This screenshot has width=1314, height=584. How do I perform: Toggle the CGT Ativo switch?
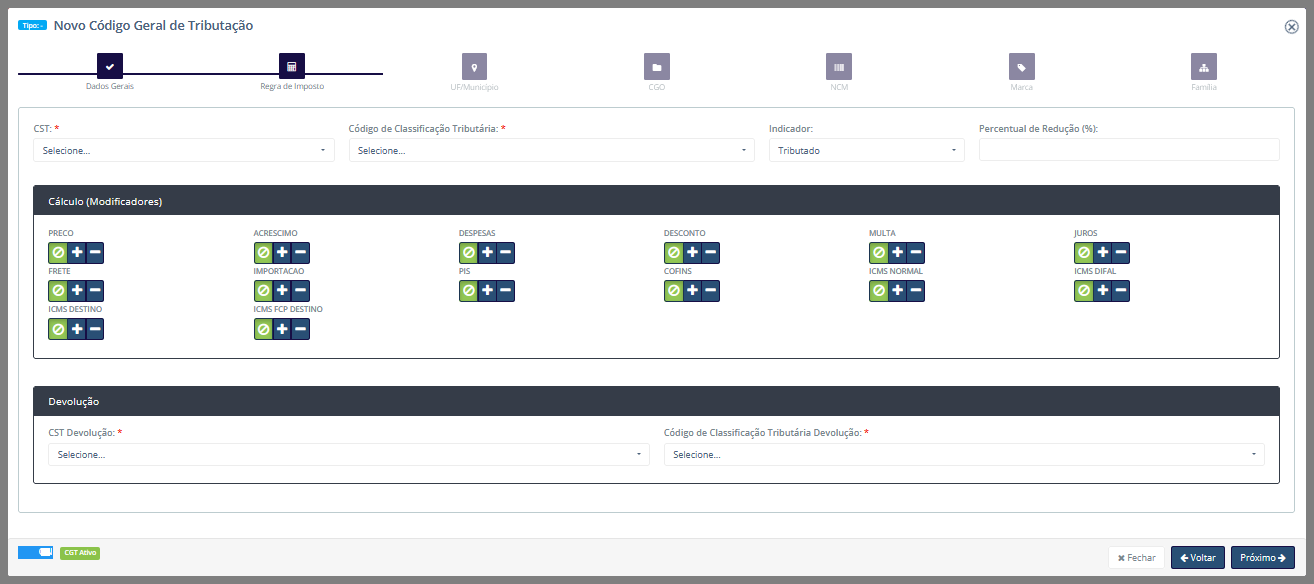(x=36, y=552)
